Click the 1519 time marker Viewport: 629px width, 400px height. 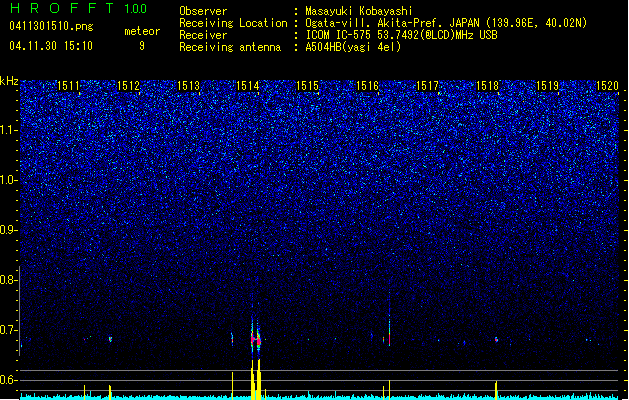[x=547, y=85]
